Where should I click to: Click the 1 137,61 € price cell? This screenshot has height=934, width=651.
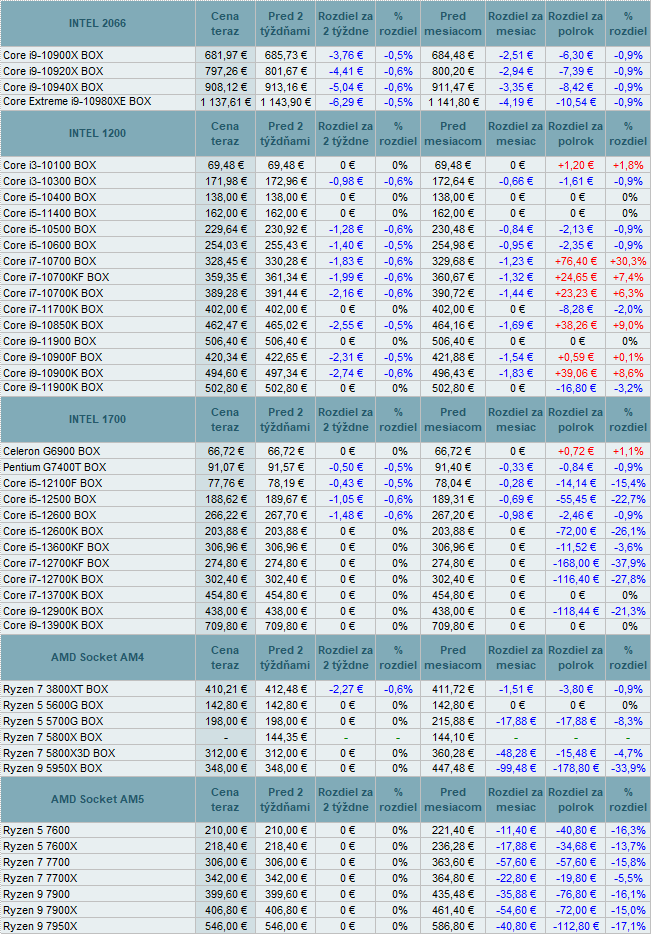click(x=226, y=102)
